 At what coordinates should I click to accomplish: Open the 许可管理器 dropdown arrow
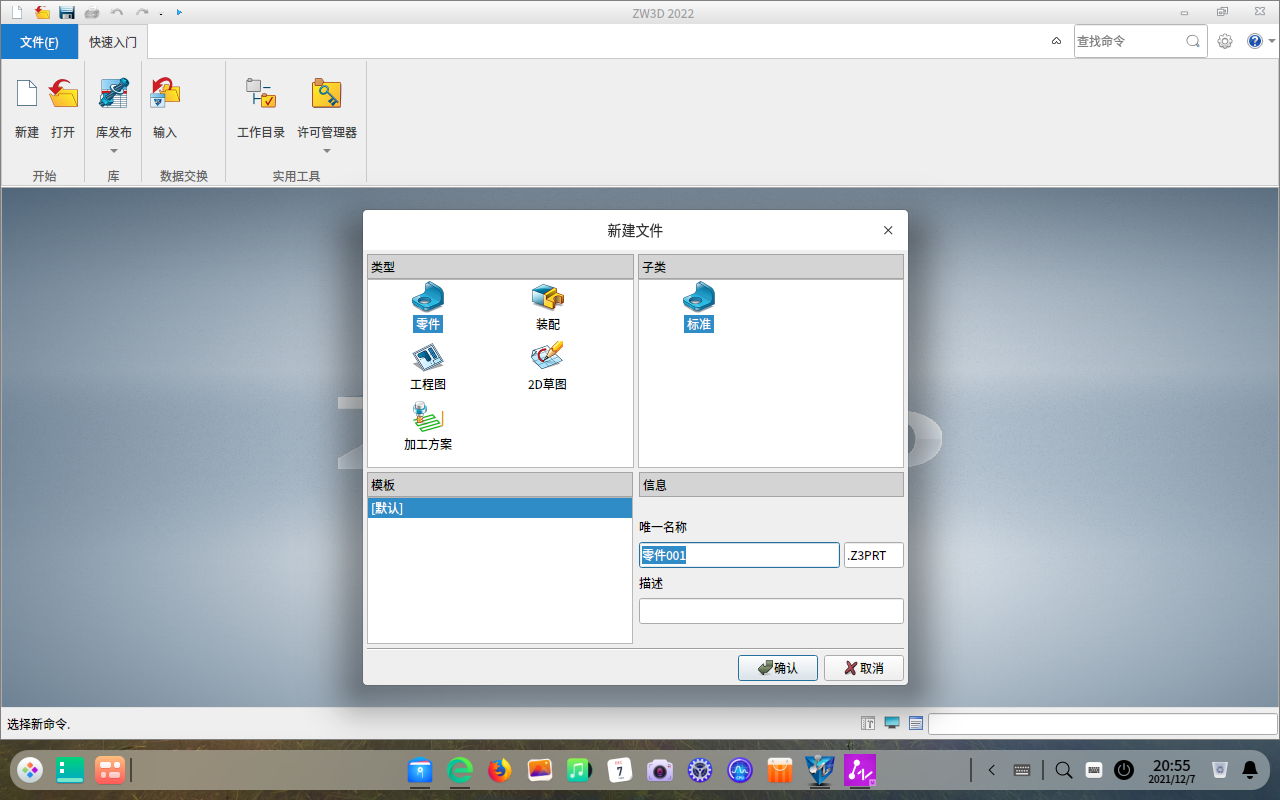[326, 149]
